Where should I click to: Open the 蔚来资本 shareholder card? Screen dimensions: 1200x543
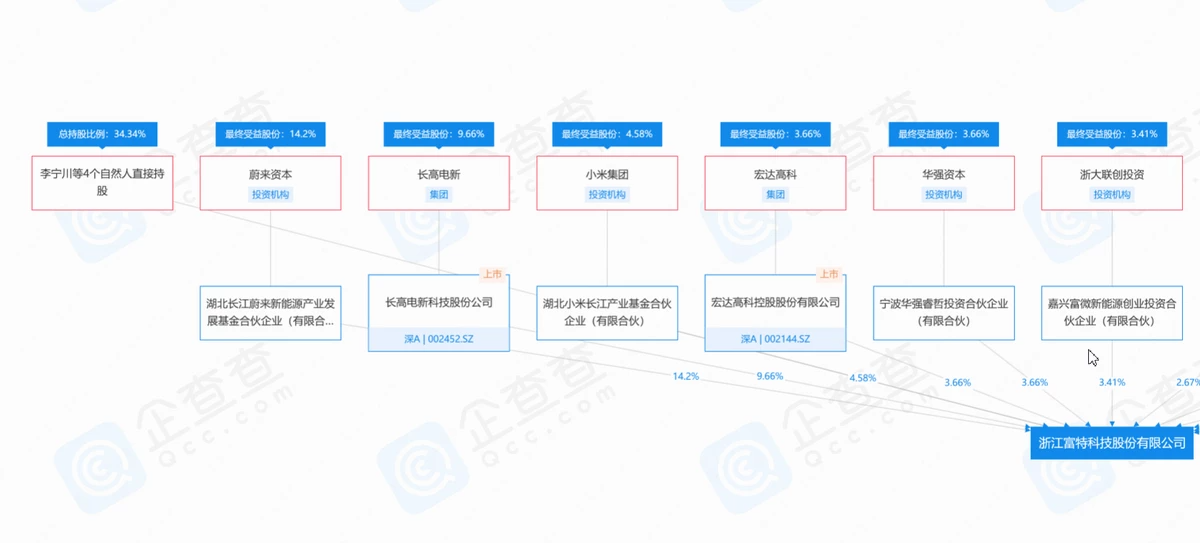tap(270, 182)
